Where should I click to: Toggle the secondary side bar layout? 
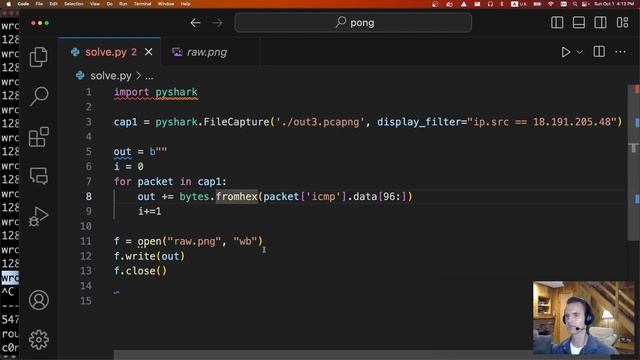point(600,22)
